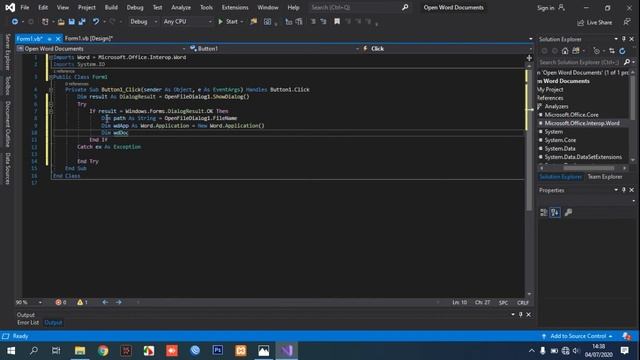
Task: Select the System.Core reference
Action: [560, 140]
